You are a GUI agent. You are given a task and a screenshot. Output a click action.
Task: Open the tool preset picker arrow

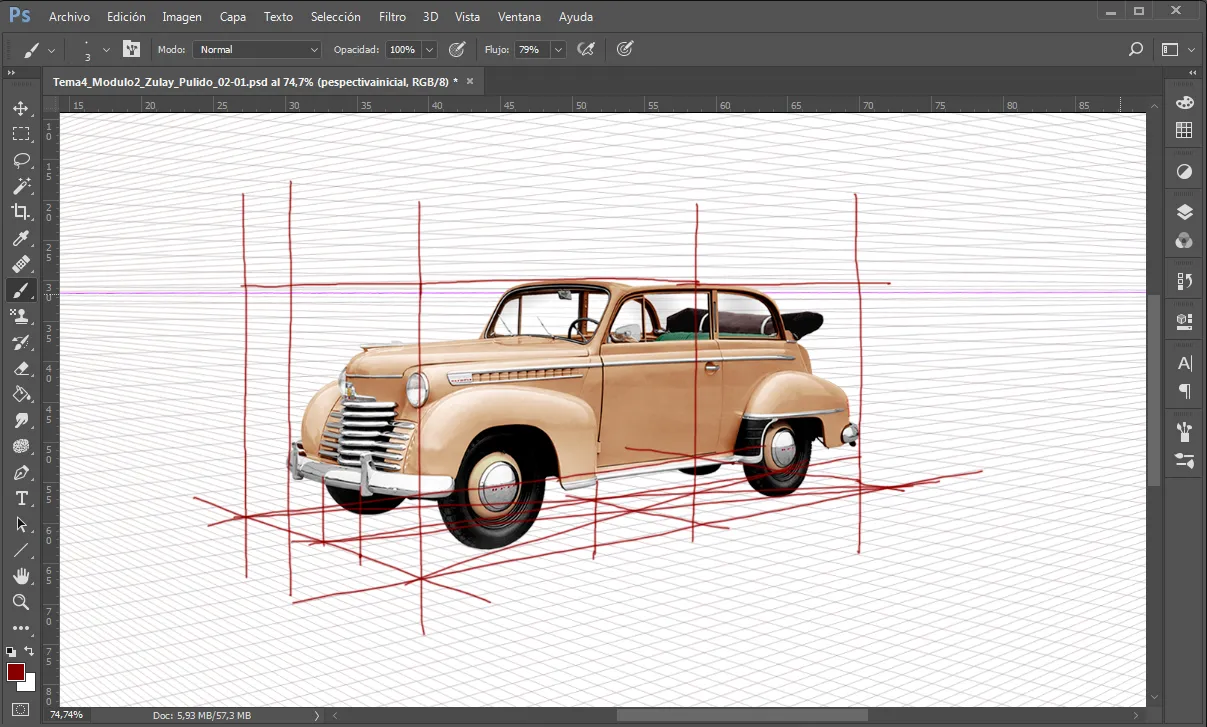(x=51, y=49)
